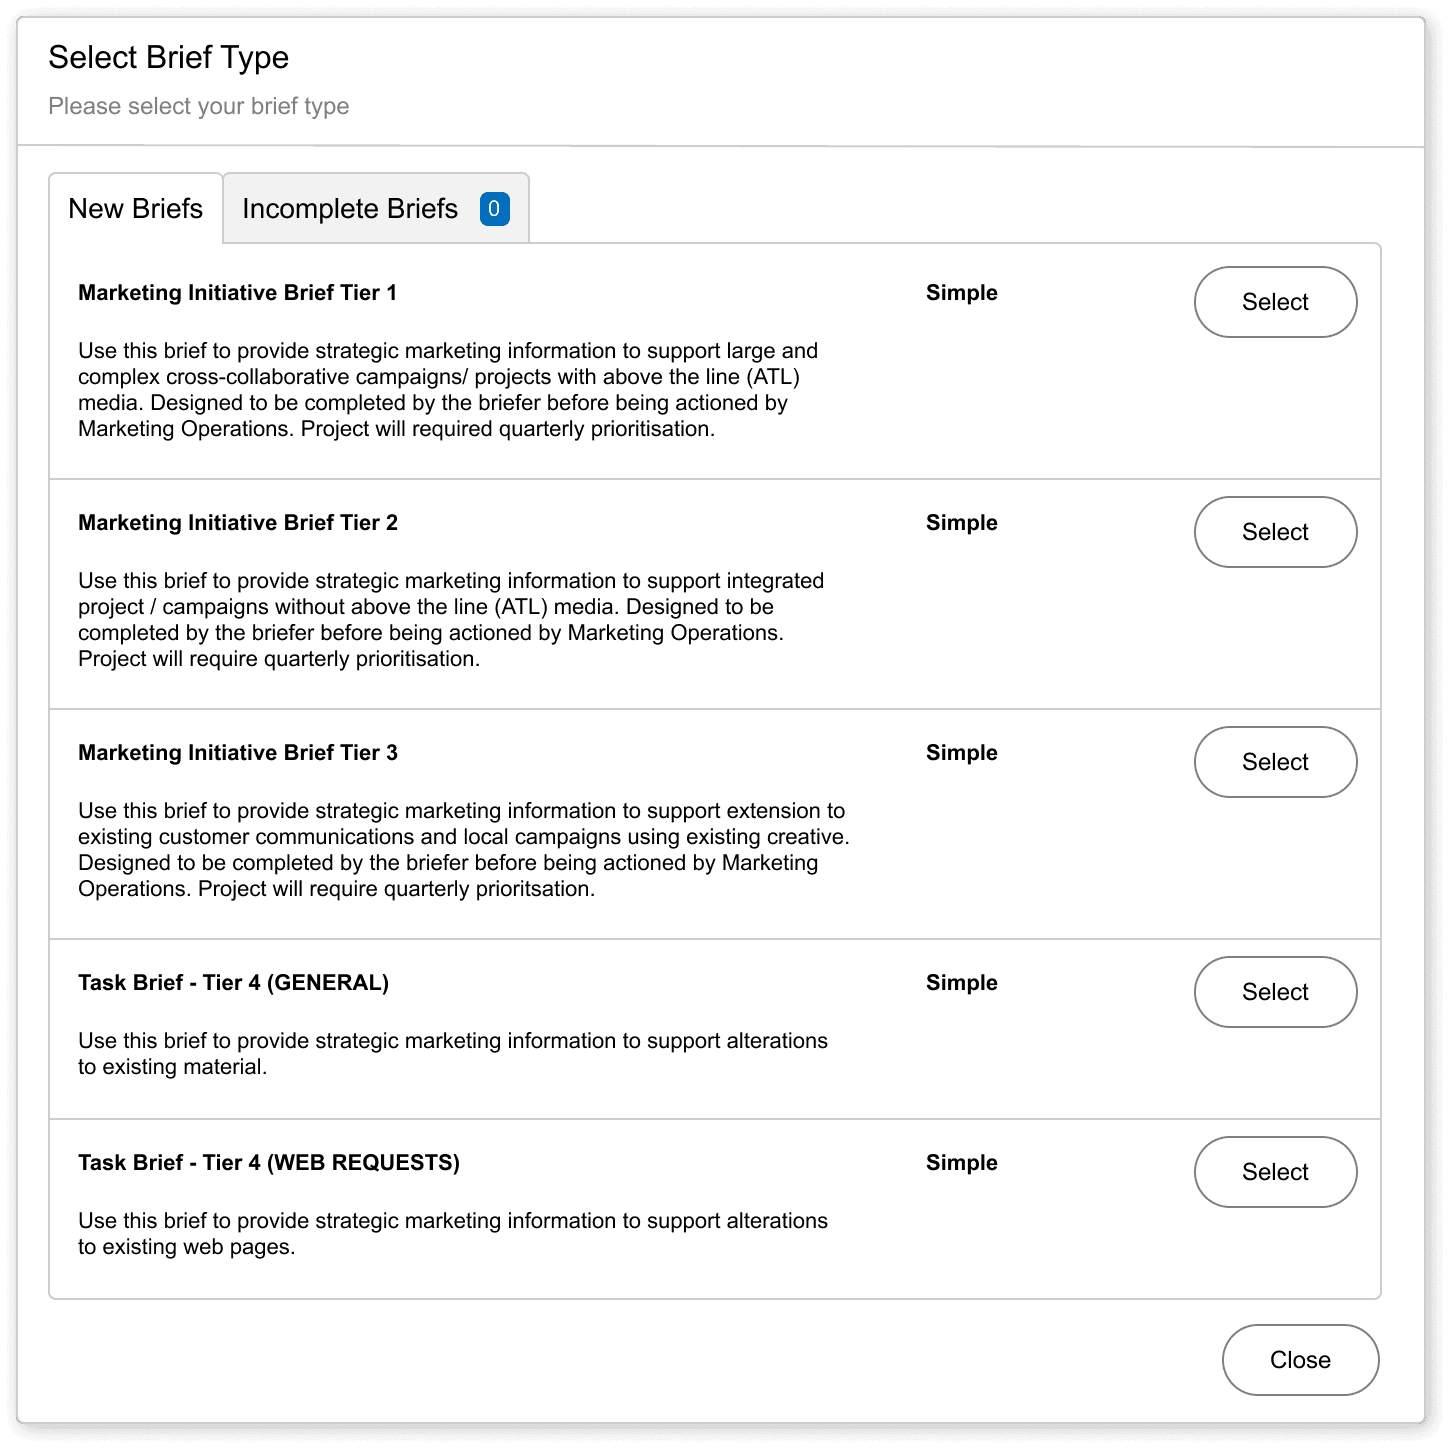
Task: Select the Task Brief - Tier 4 (WEB REQUESTS)
Action: coord(1275,1172)
